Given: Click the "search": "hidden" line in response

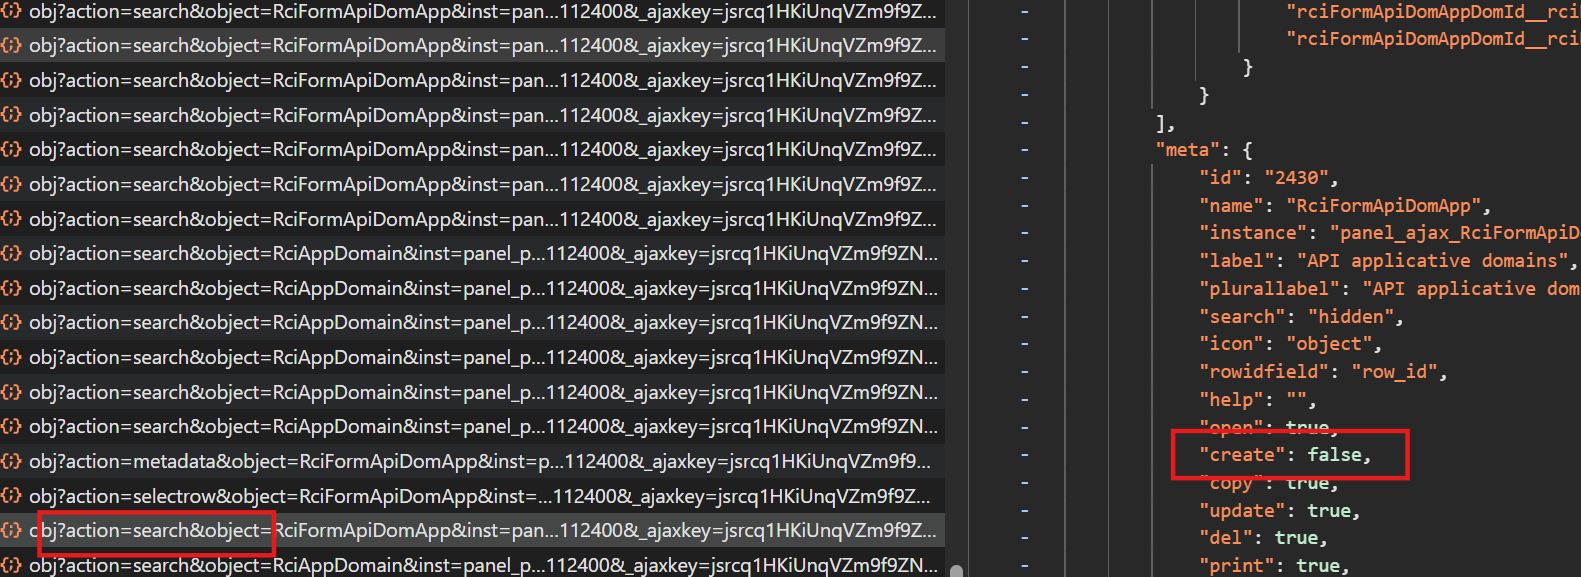Looking at the screenshot, I should tap(1300, 317).
